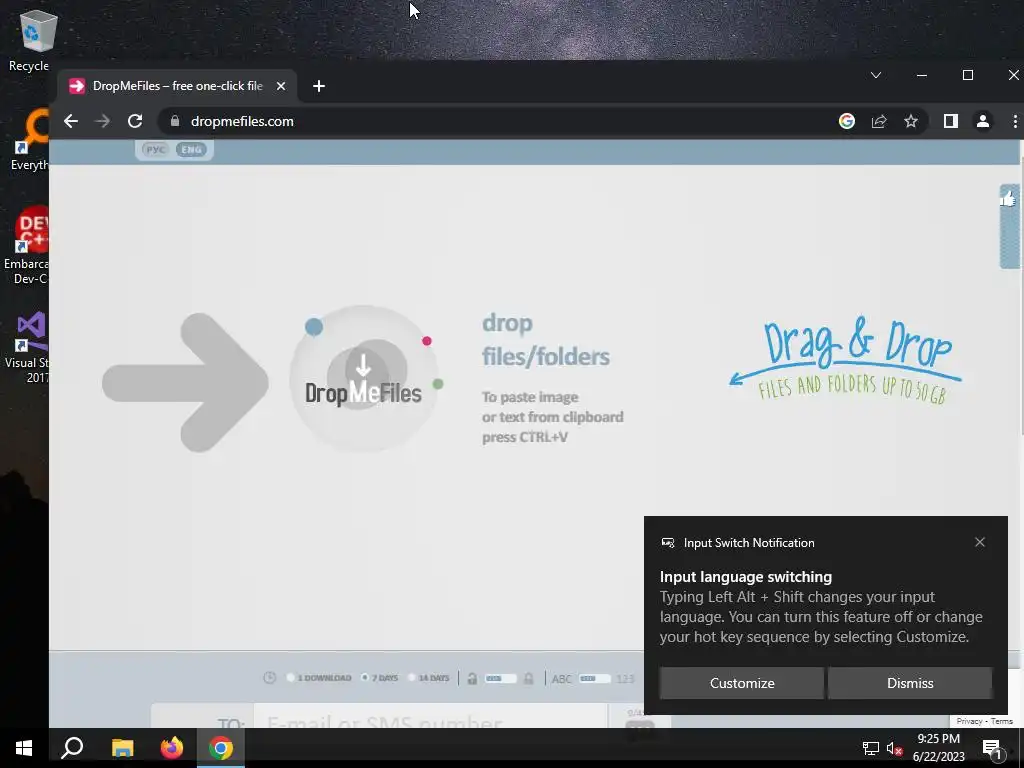This screenshot has width=1024, height=768.
Task: Open a new browser tab
Action: 319,86
